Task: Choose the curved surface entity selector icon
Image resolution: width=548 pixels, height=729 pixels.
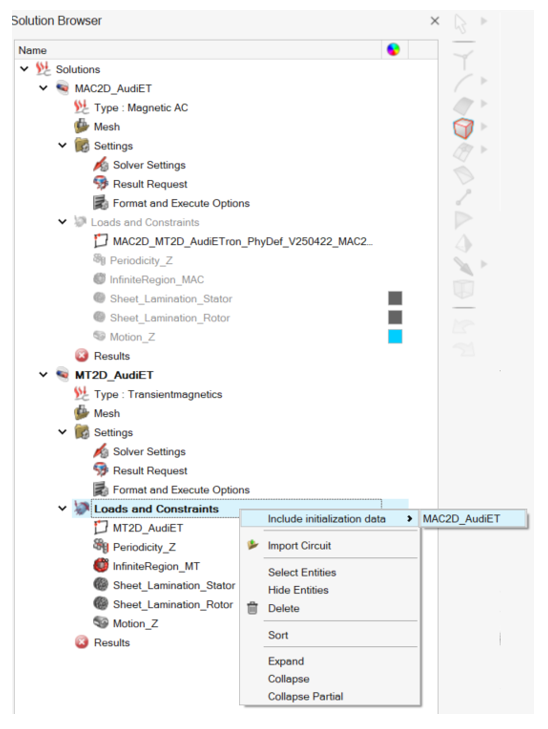Action: point(463,106)
